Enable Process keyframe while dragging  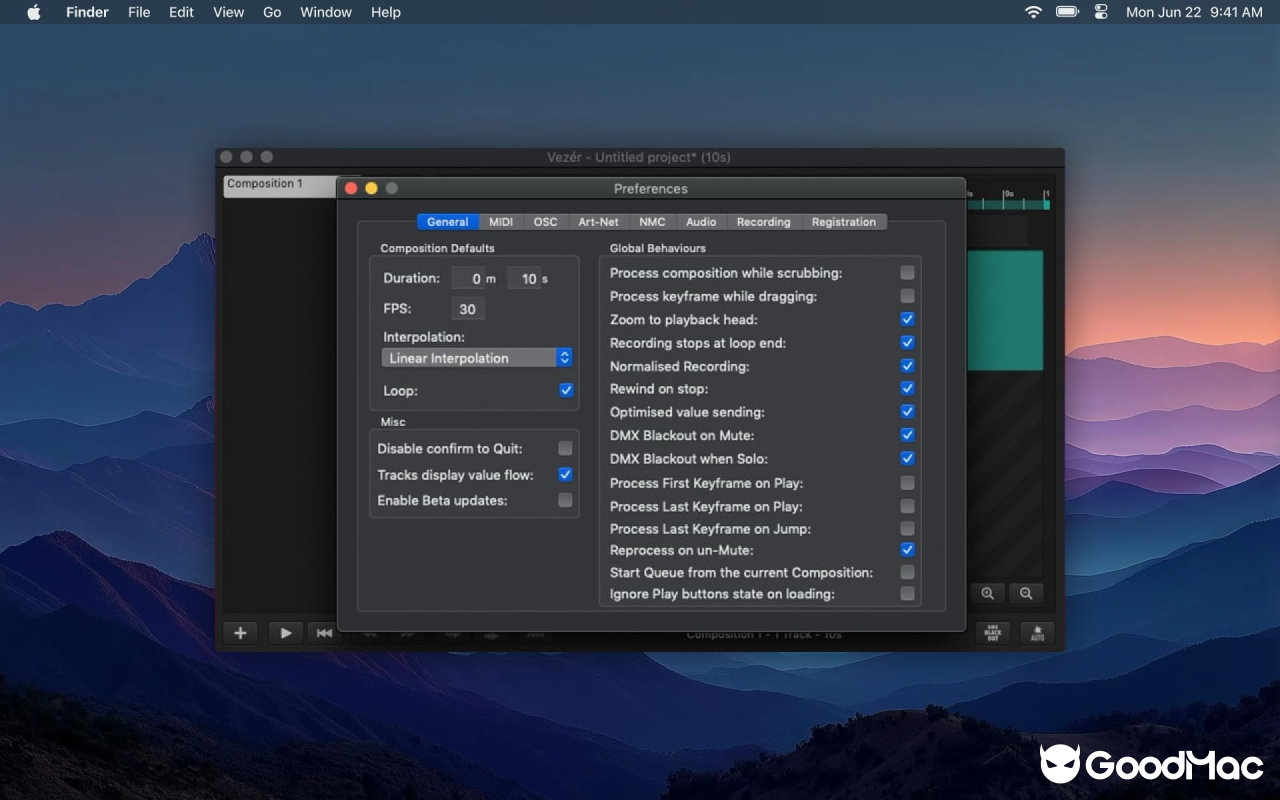[x=907, y=296]
